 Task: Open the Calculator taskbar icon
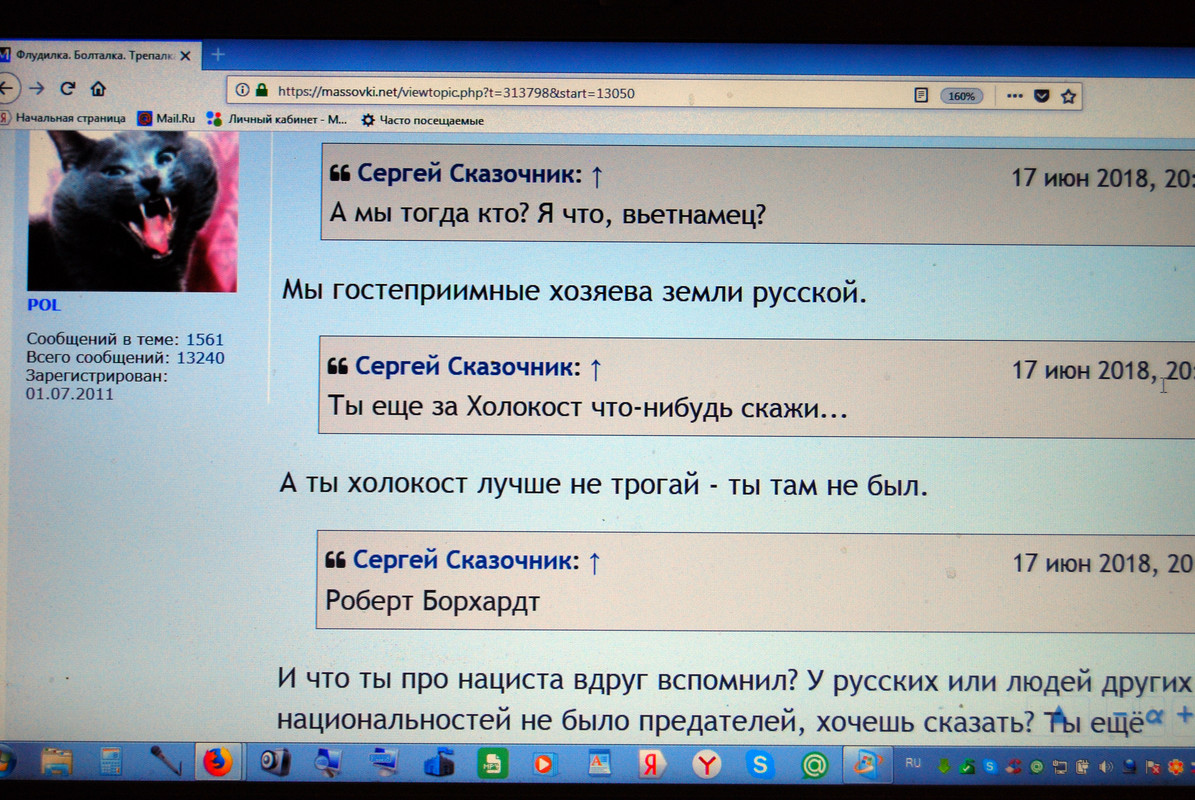coord(111,762)
